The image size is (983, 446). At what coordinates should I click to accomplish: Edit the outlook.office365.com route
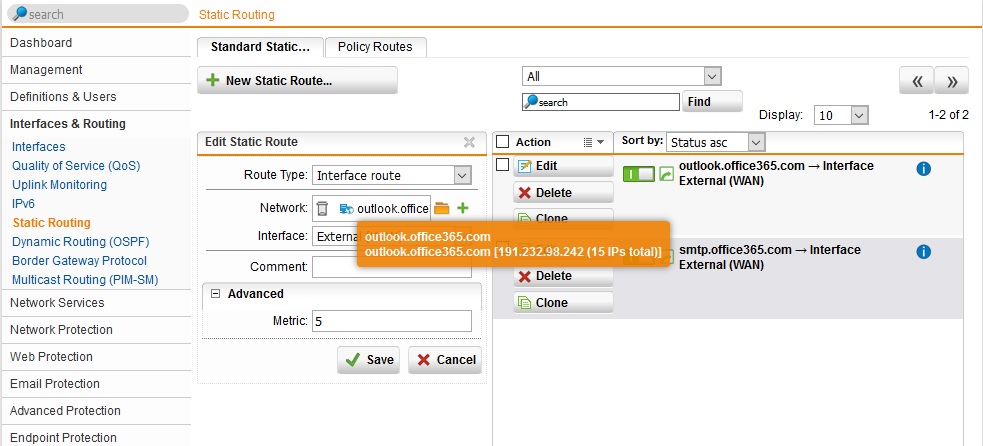[x=563, y=166]
